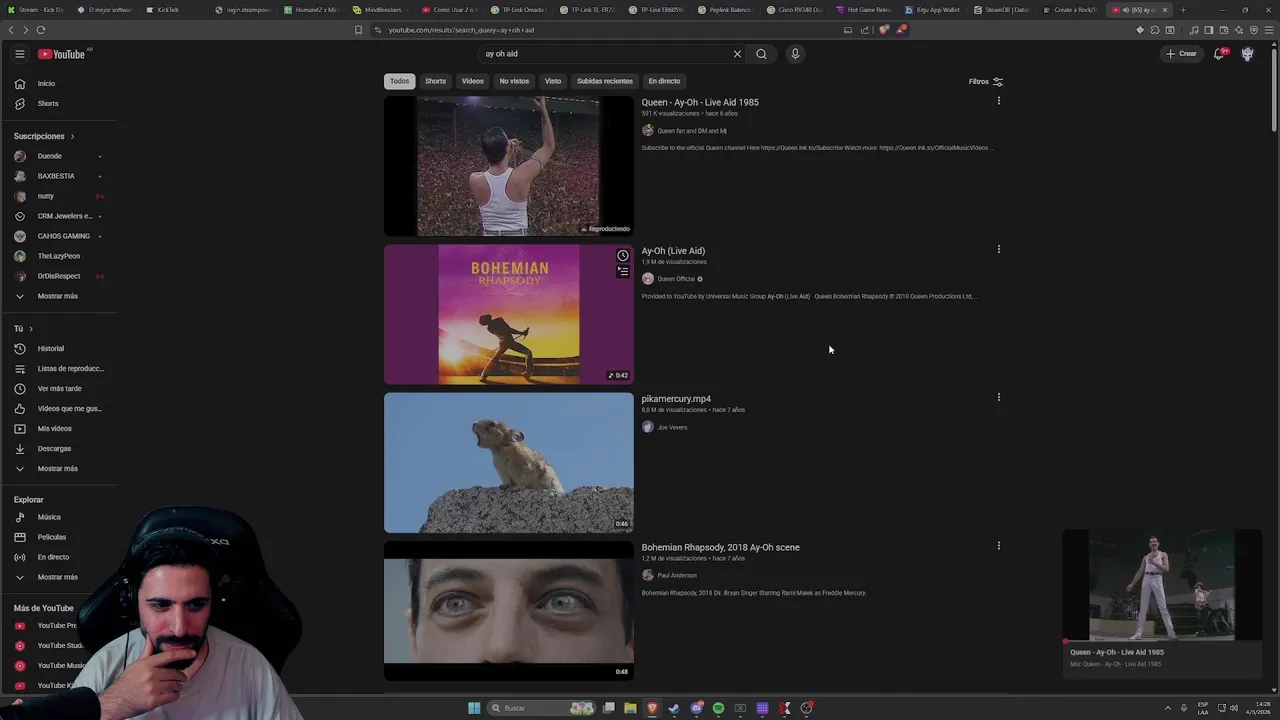1280x720 pixels.
Task: Open the YouTube guide hamburger menu
Action: point(19,54)
